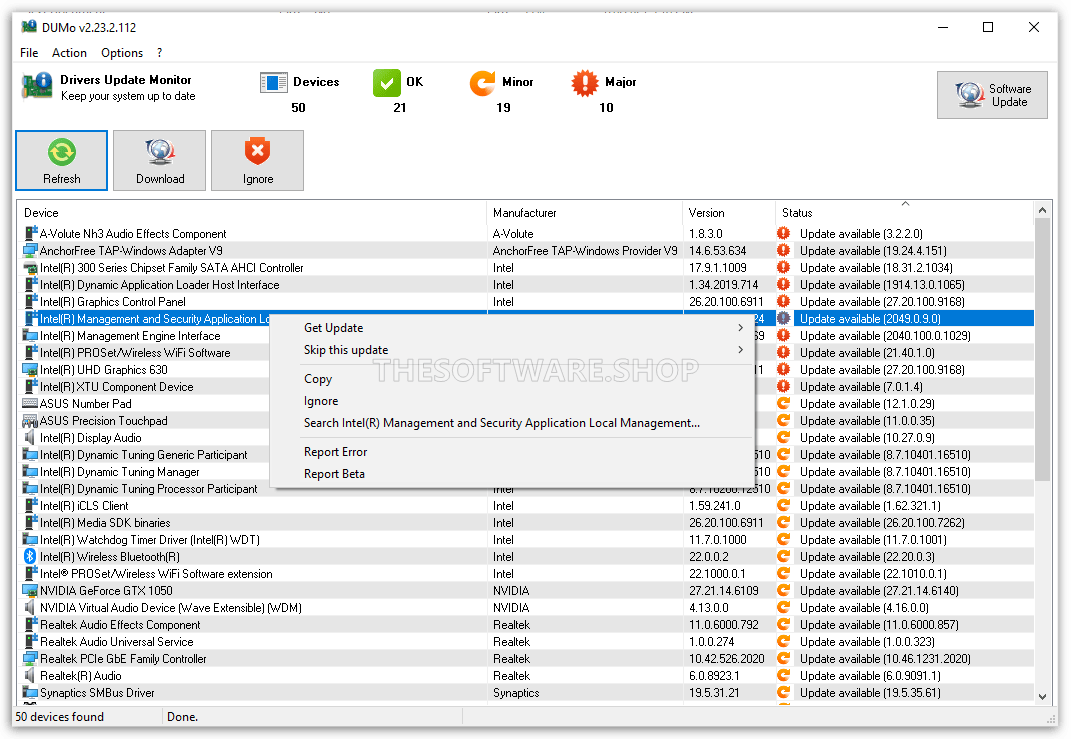Click the minor status icon for update 12.1.0.29
Viewport: 1071px width, 739px height.
pos(783,403)
